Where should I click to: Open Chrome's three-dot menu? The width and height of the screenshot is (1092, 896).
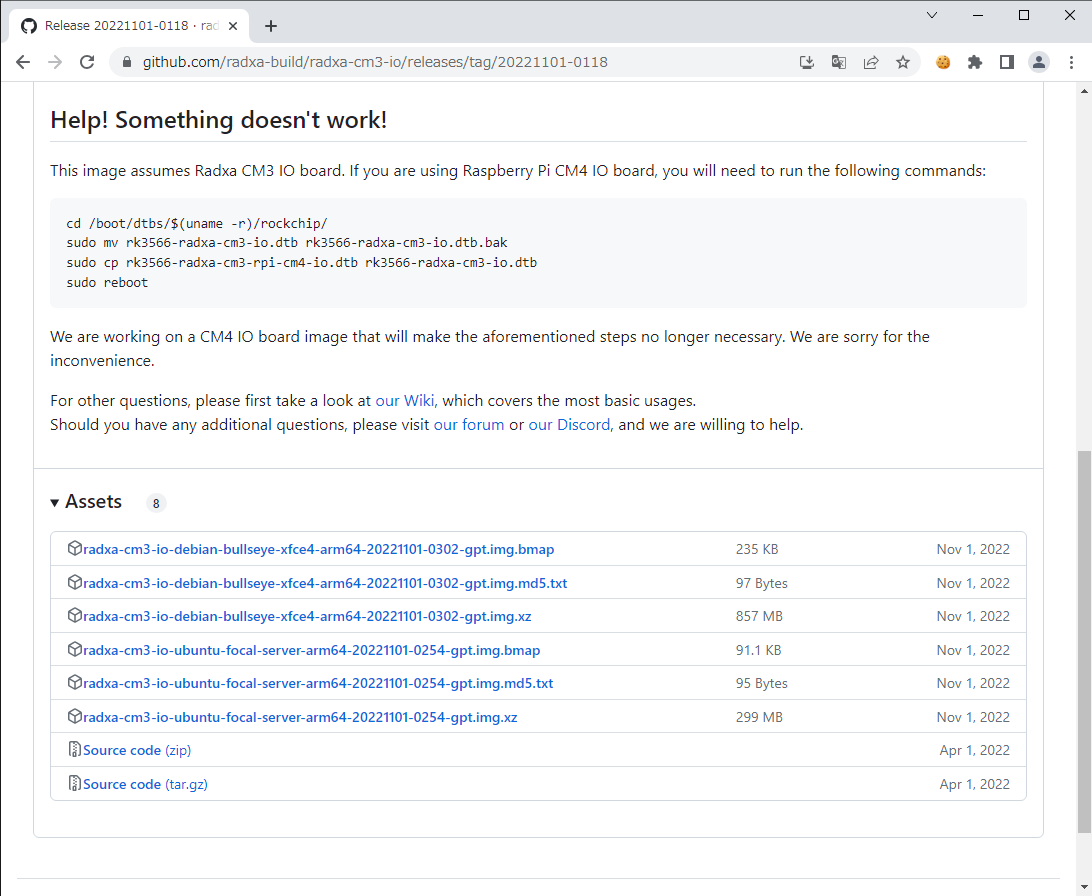(1071, 63)
